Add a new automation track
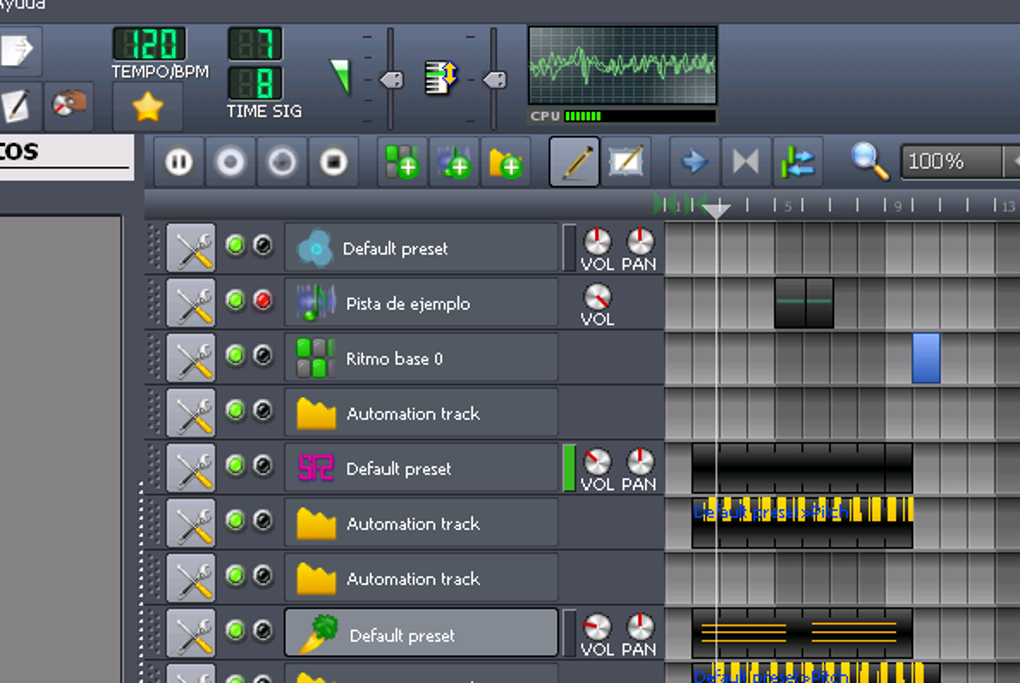Image resolution: width=1020 pixels, height=683 pixels. pyautogui.click(x=505, y=162)
